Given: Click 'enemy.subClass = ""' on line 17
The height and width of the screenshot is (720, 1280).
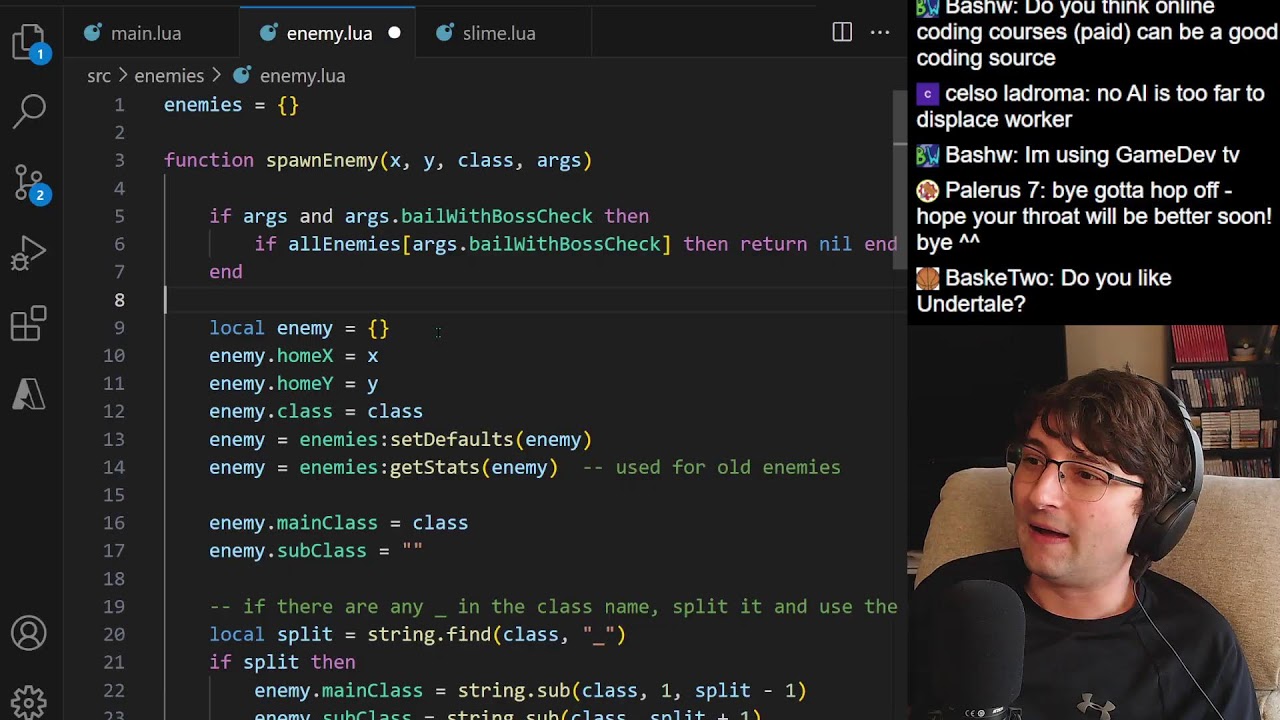Looking at the screenshot, I should (316, 551).
